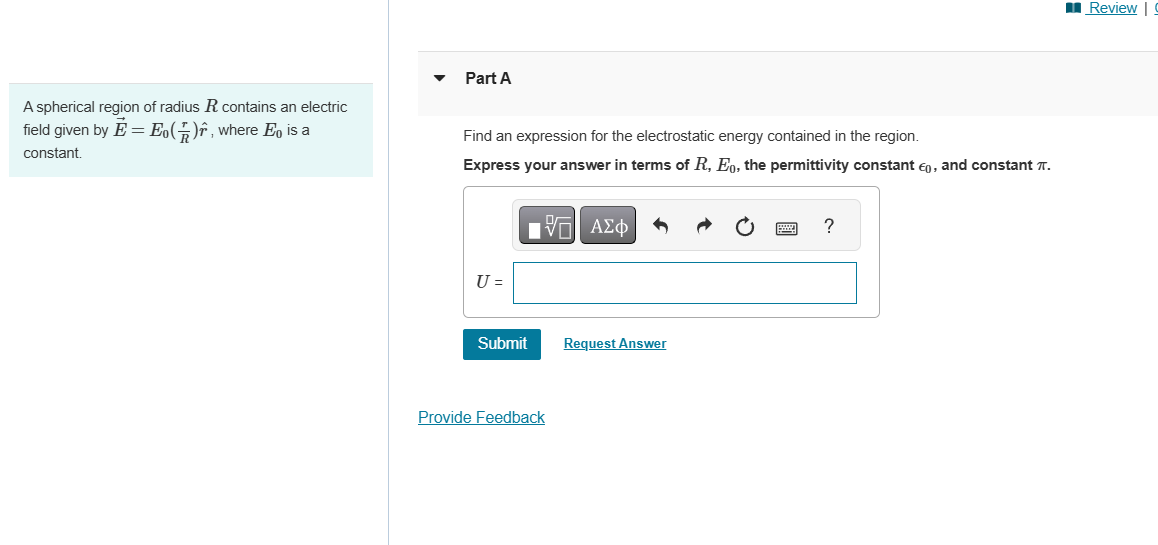
Task: Click into the U = answer field
Action: click(684, 283)
